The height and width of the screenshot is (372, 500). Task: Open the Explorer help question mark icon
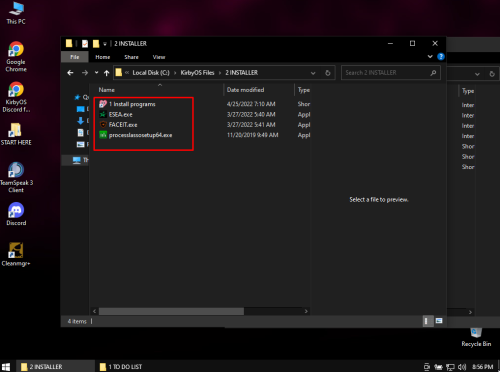point(441,57)
